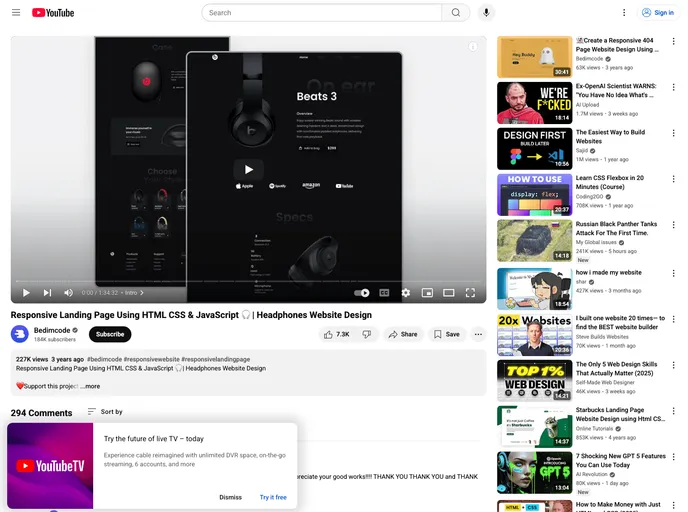Open the hamburger guide menu

(16, 13)
